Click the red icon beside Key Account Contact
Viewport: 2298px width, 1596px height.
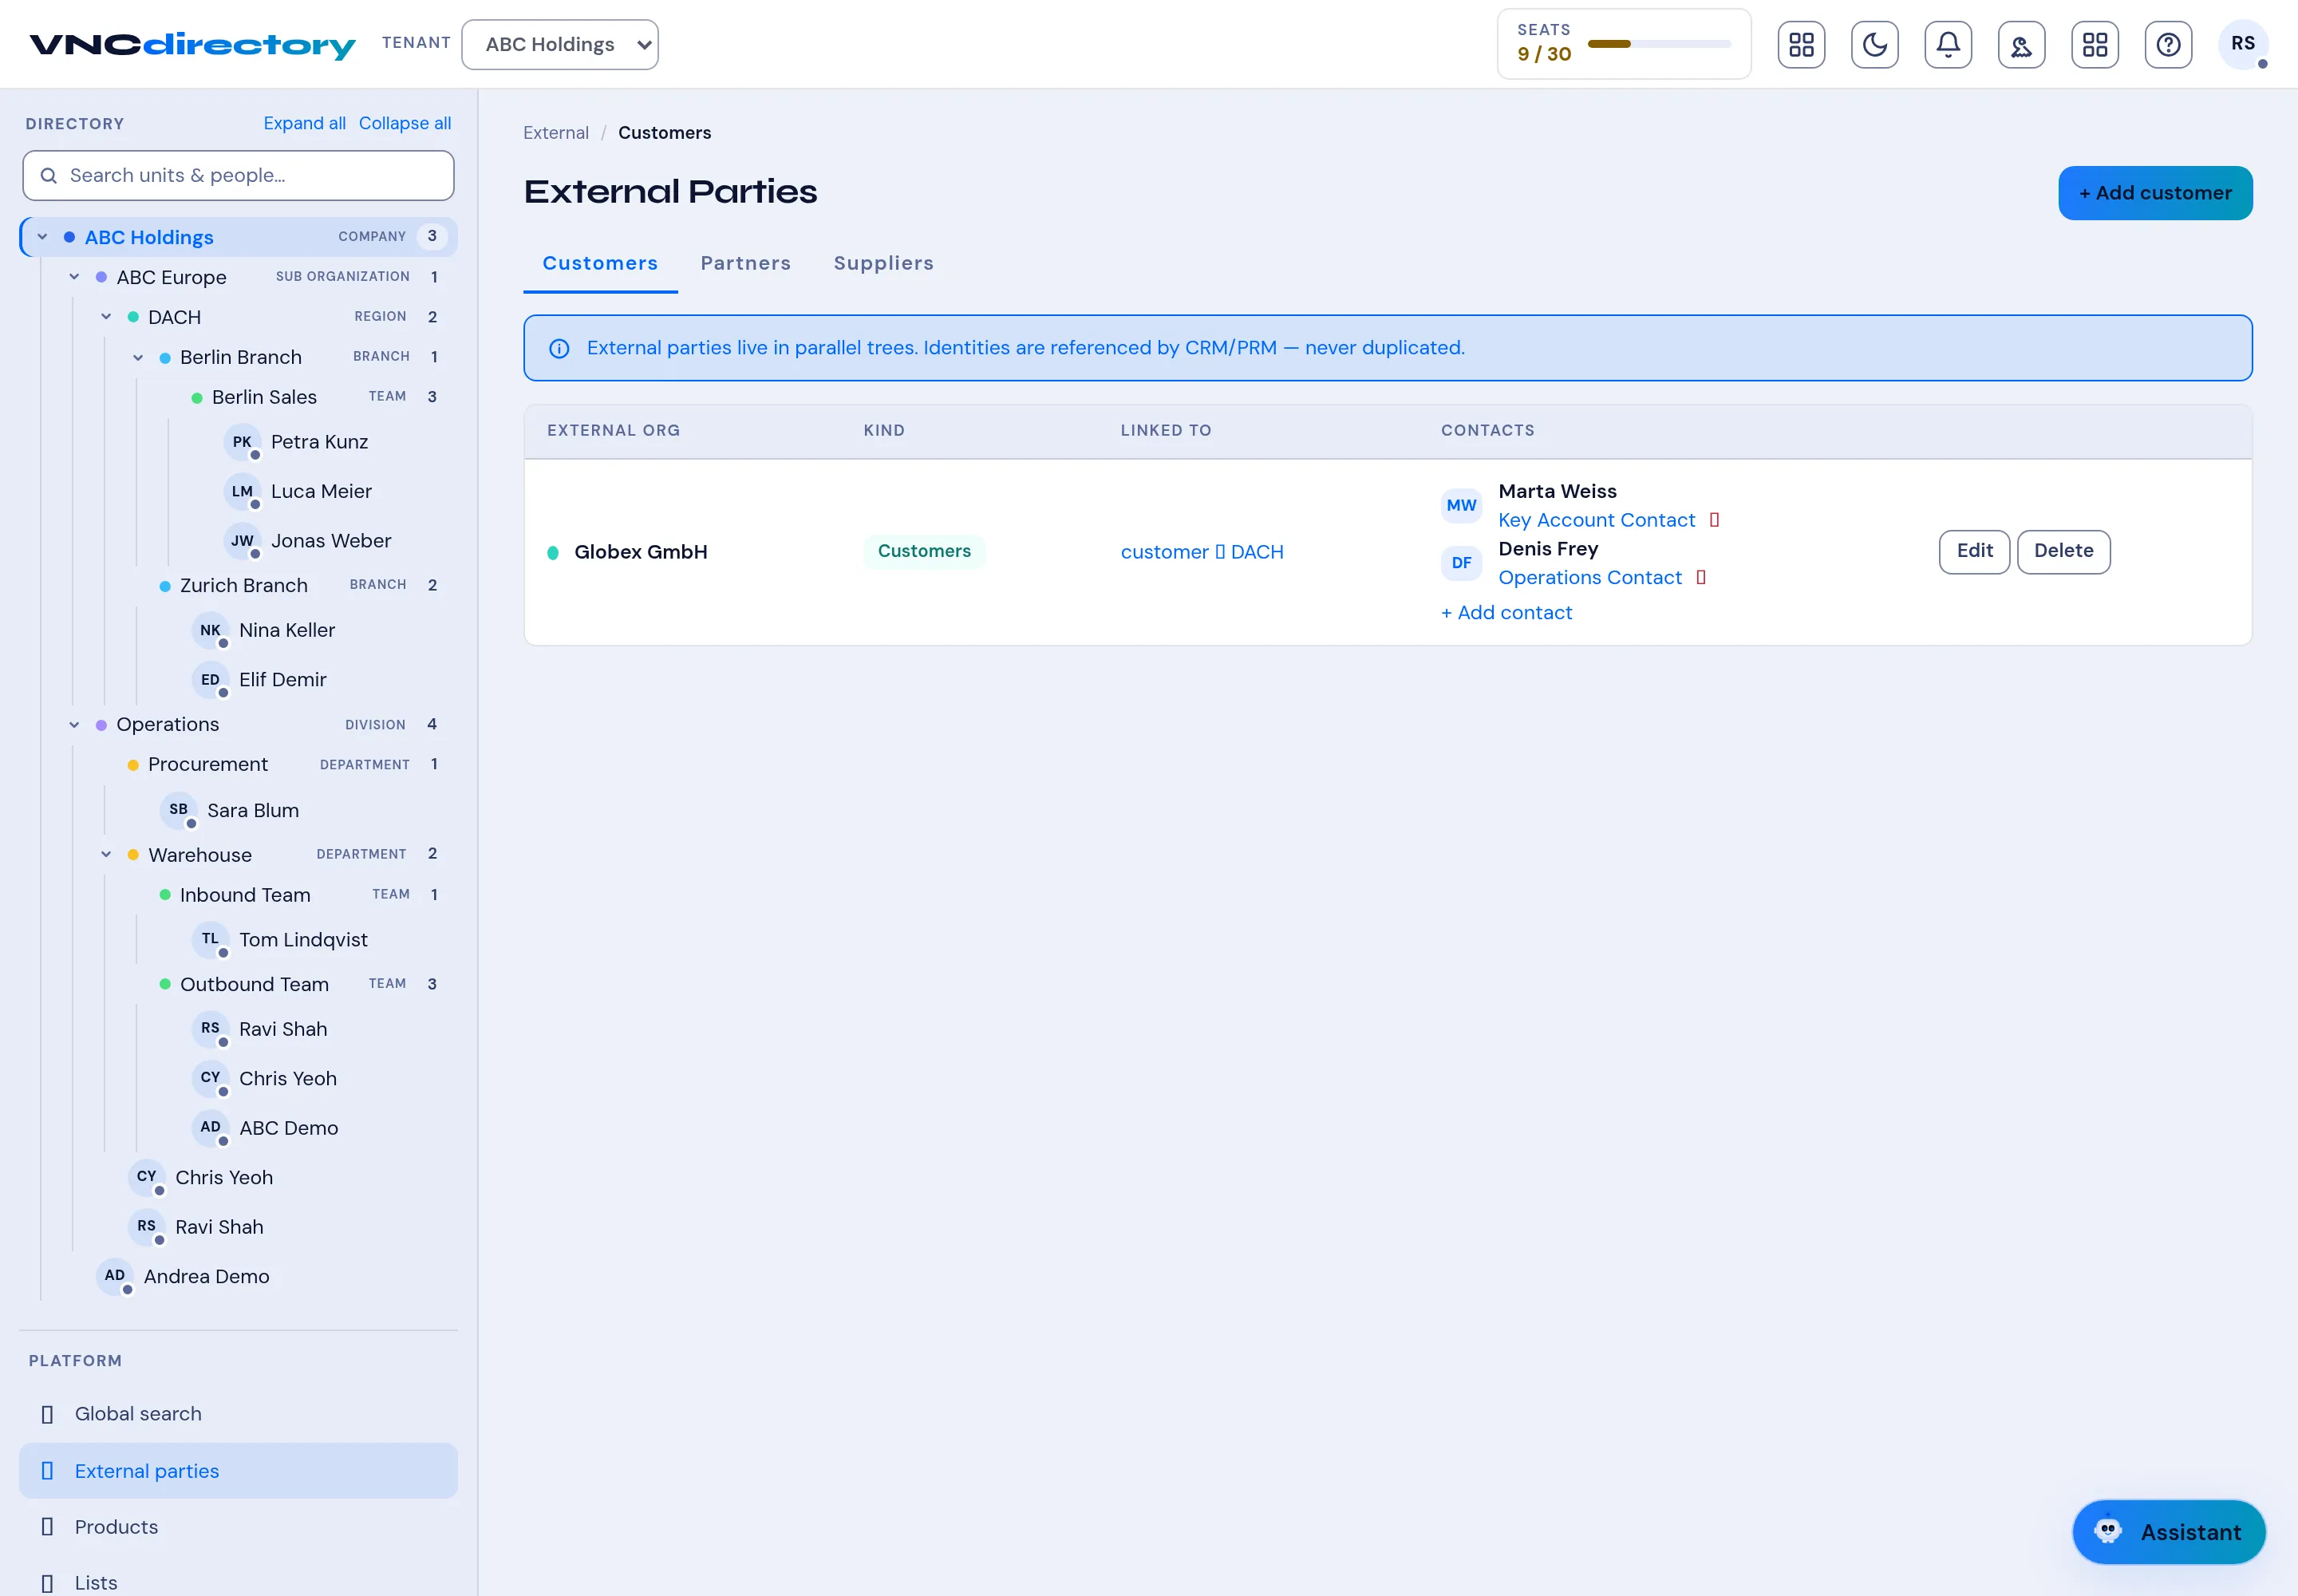(1714, 520)
